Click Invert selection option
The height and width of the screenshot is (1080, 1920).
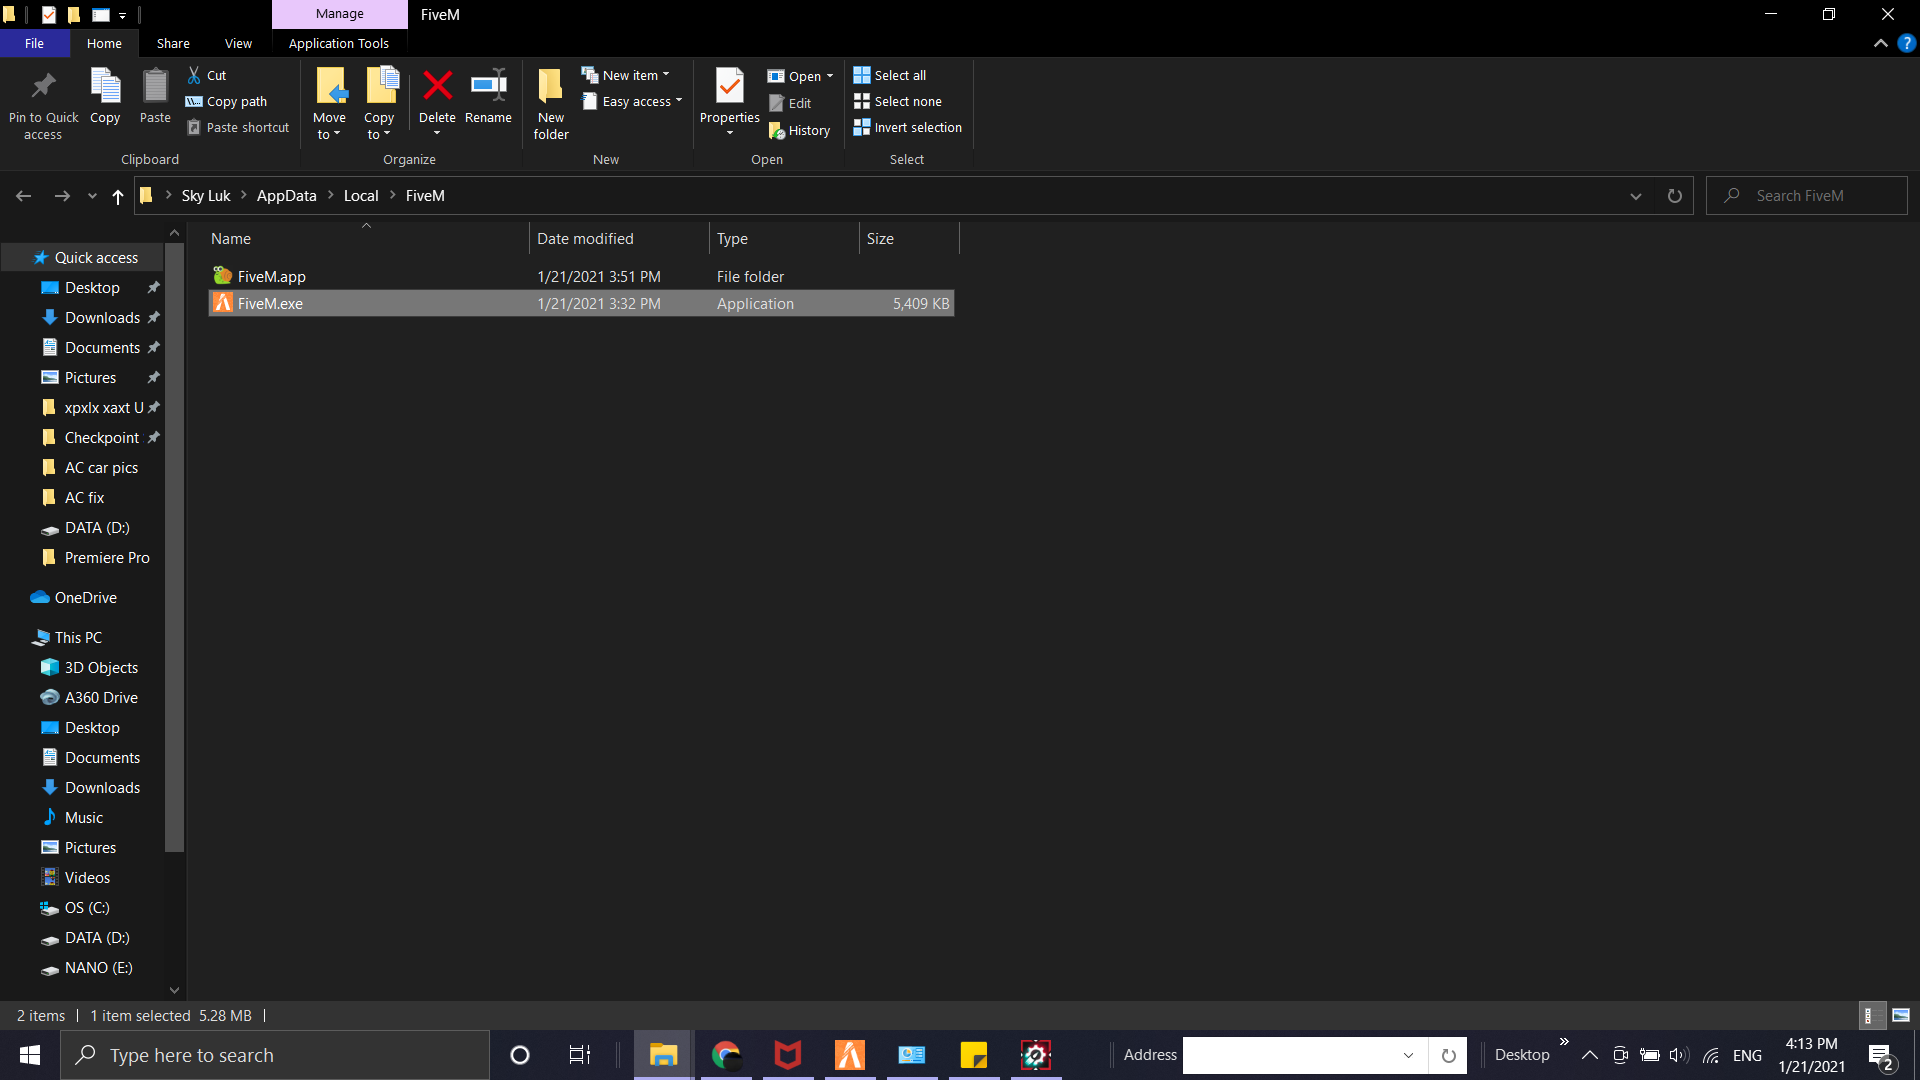[907, 128]
